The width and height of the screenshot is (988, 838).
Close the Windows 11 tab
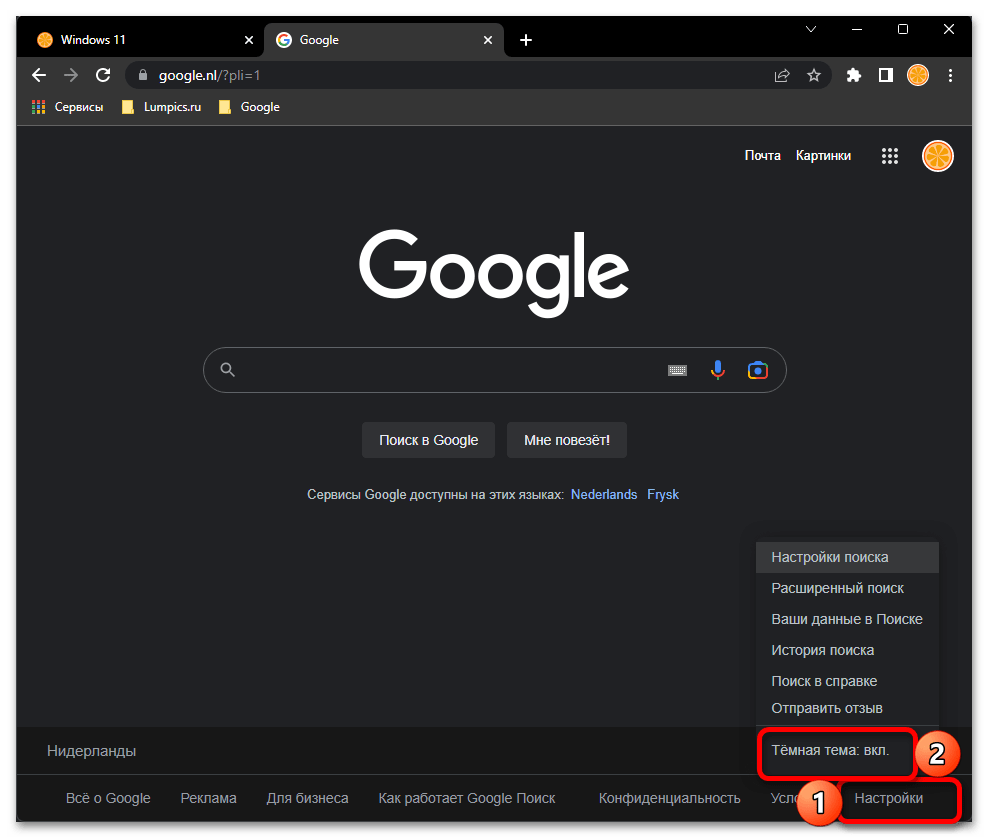pos(249,40)
